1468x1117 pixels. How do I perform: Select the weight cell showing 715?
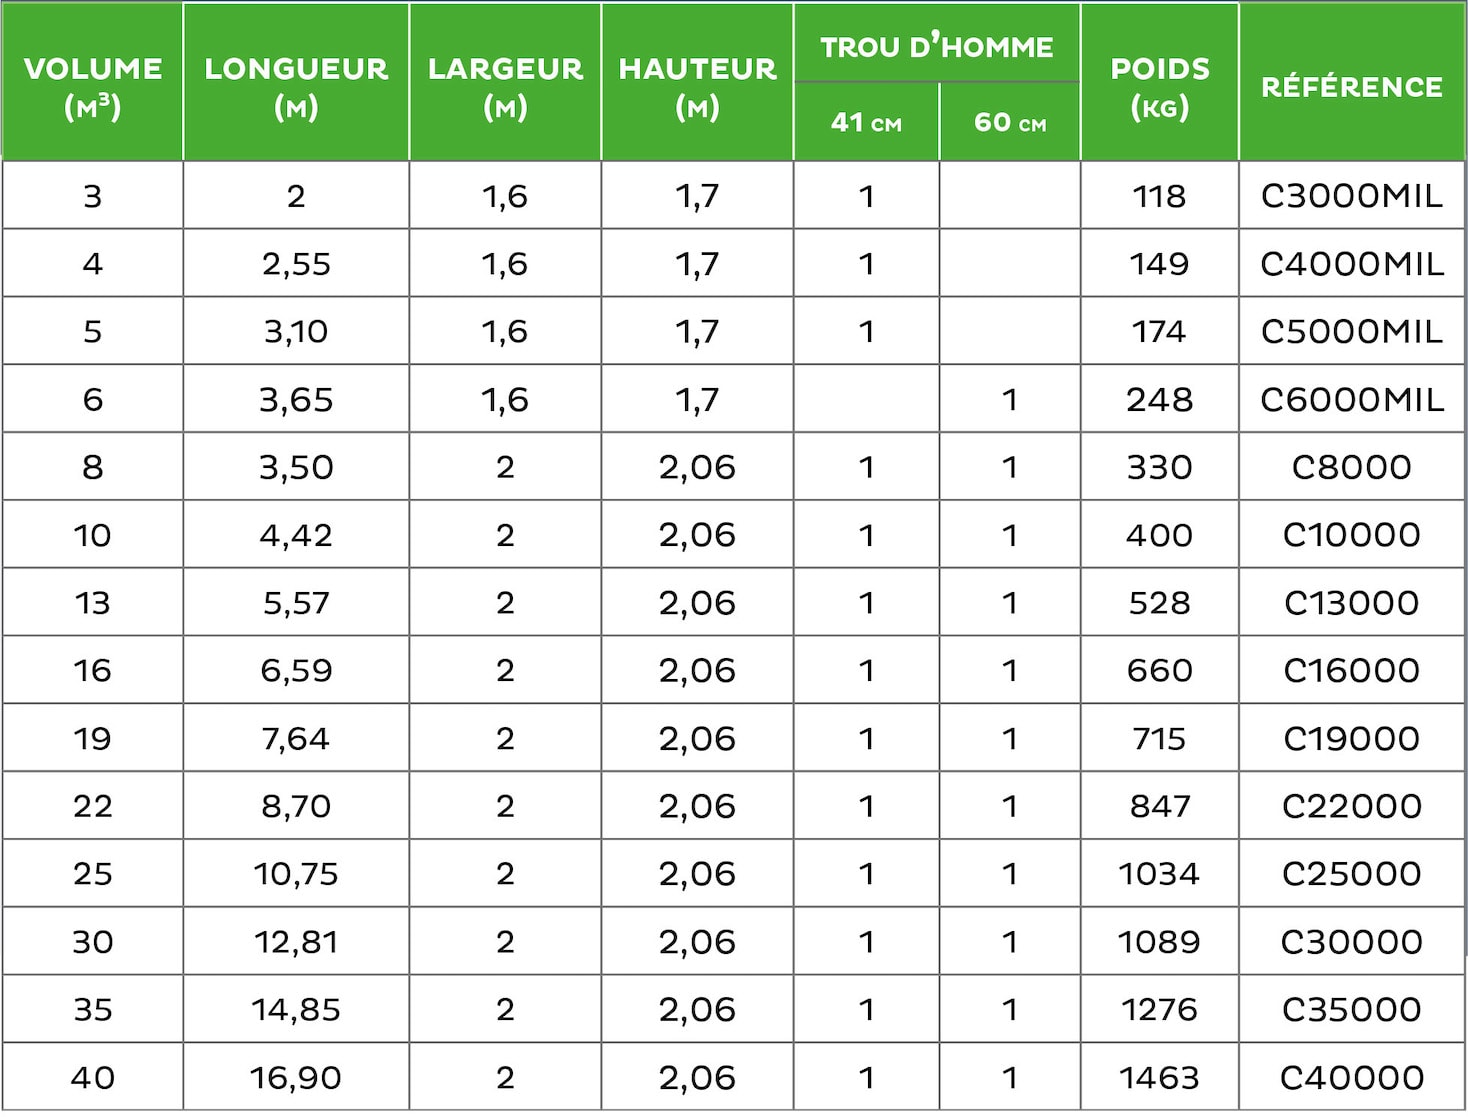(x=1160, y=738)
